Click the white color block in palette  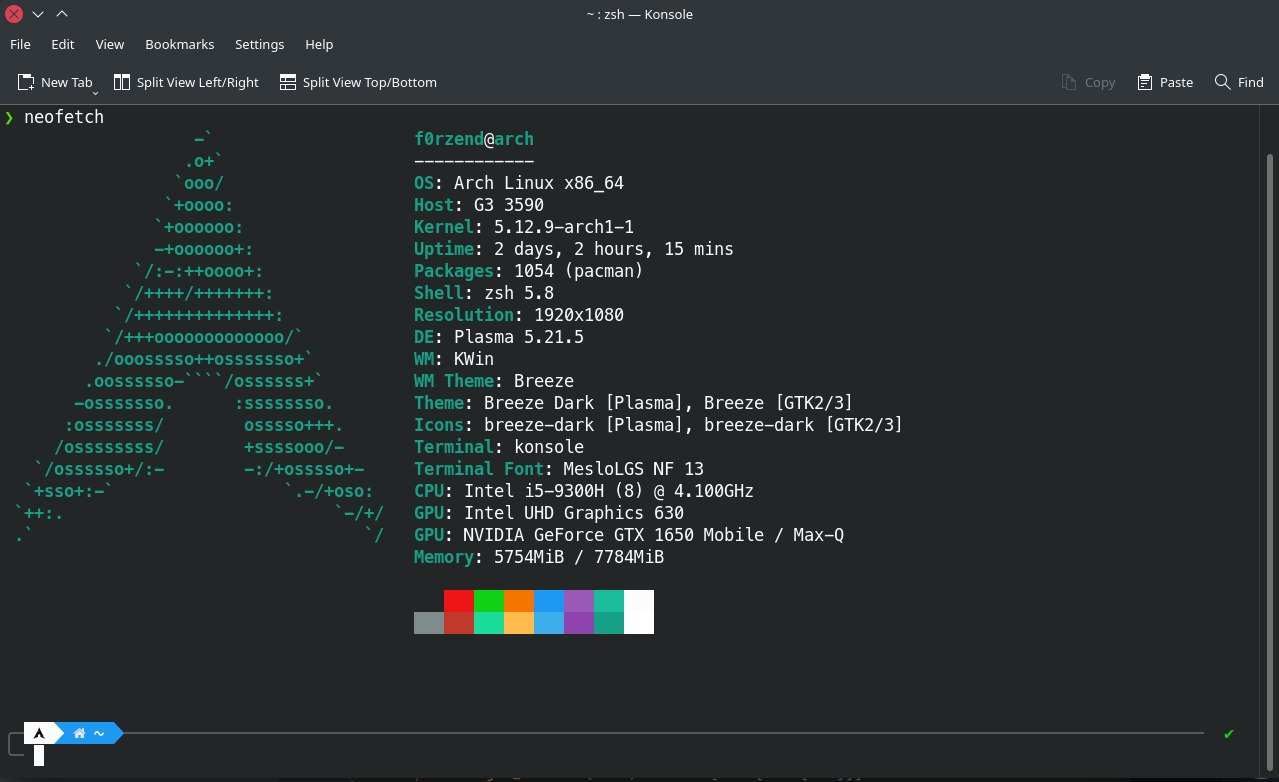[639, 612]
